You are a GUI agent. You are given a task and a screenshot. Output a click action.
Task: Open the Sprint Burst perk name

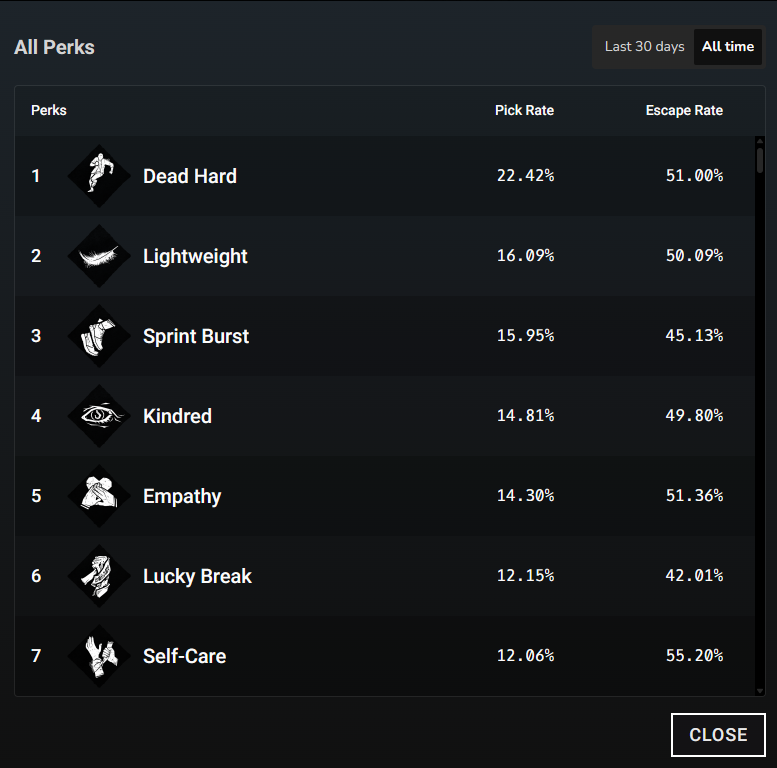click(196, 336)
